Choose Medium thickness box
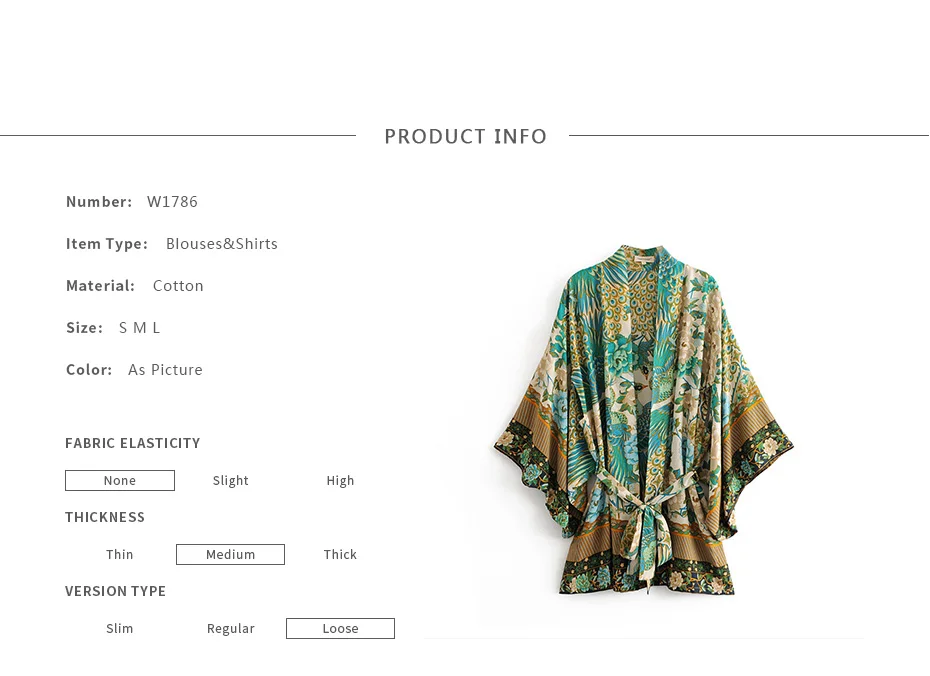 231,554
